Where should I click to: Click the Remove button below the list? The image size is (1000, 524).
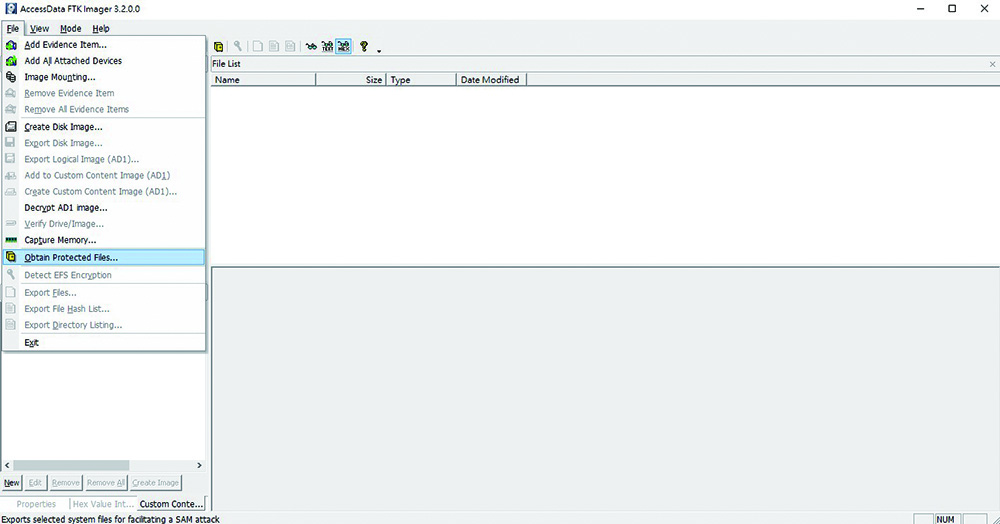click(x=66, y=483)
